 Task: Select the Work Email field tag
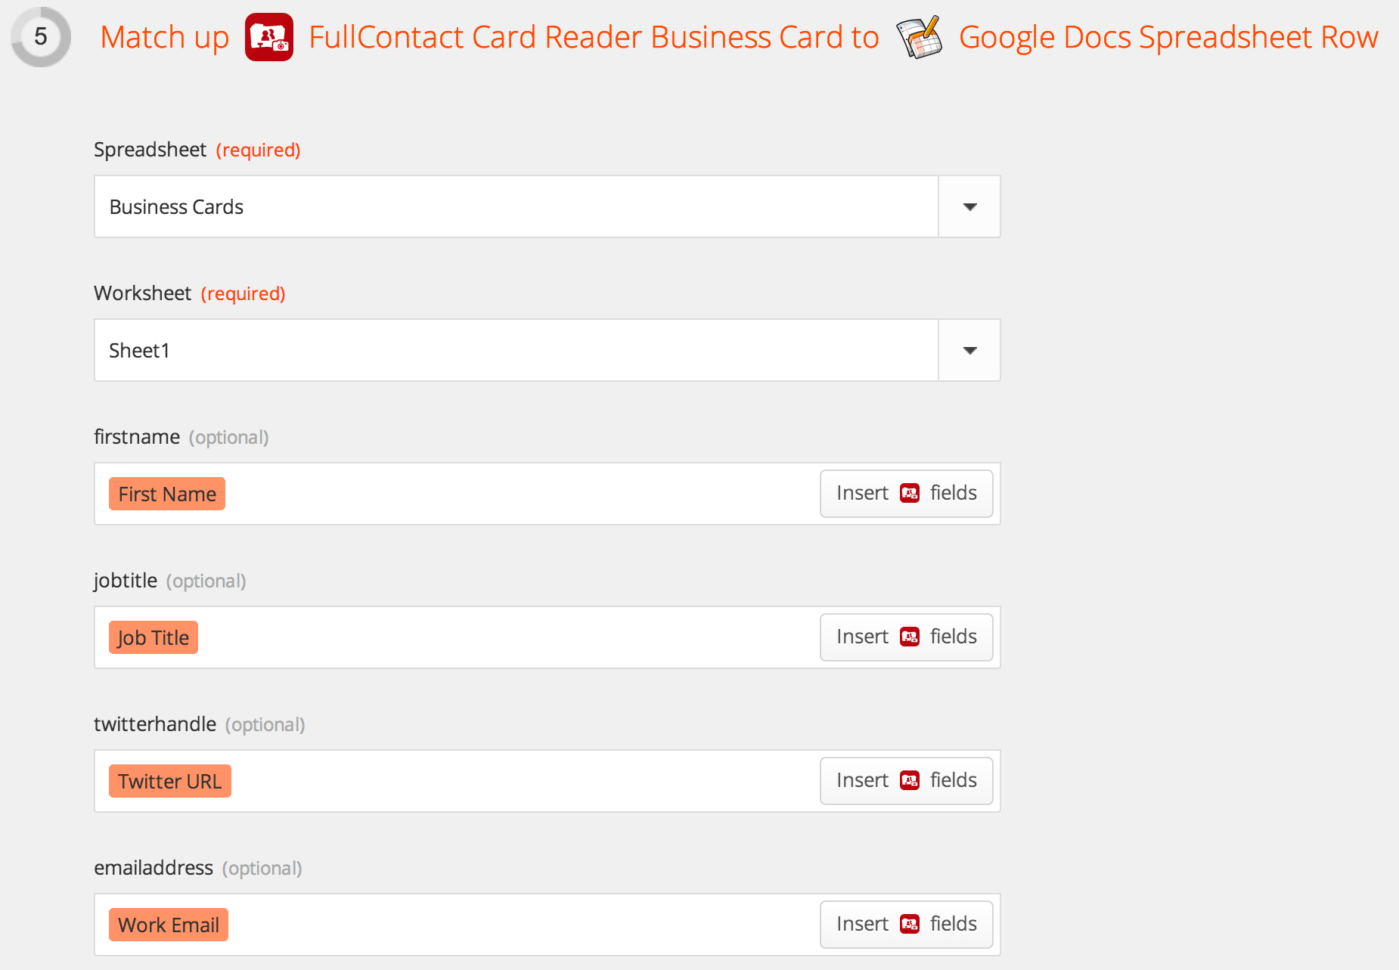168,924
